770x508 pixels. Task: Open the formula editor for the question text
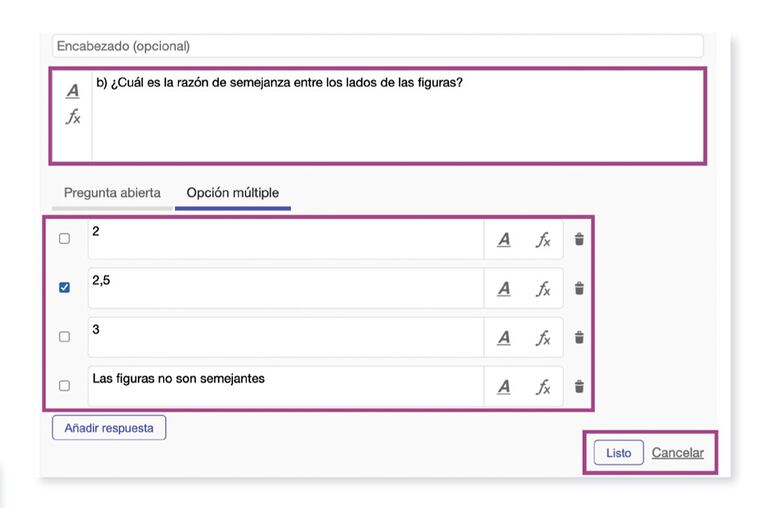pyautogui.click(x=72, y=117)
